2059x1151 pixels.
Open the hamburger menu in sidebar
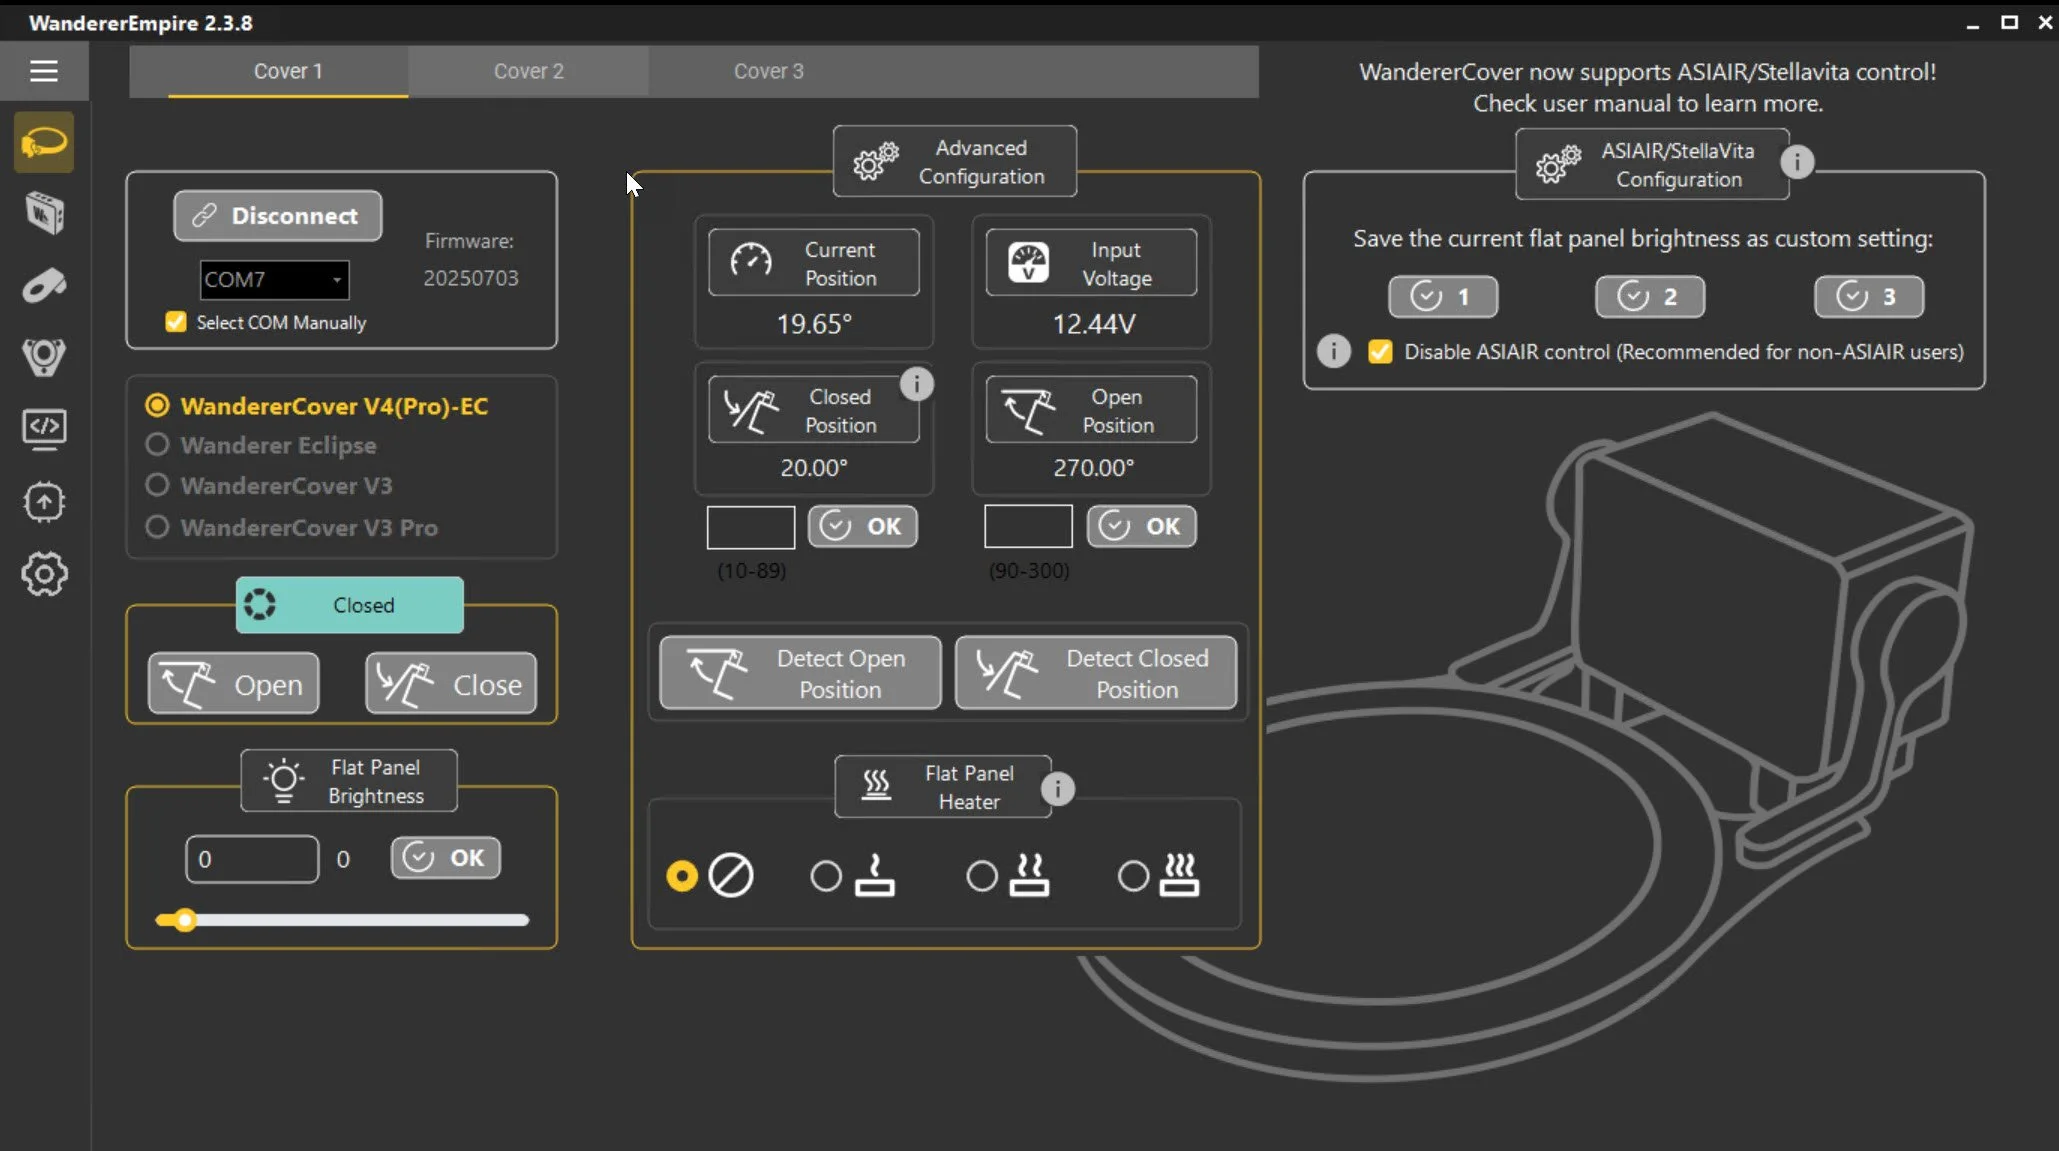pyautogui.click(x=44, y=71)
